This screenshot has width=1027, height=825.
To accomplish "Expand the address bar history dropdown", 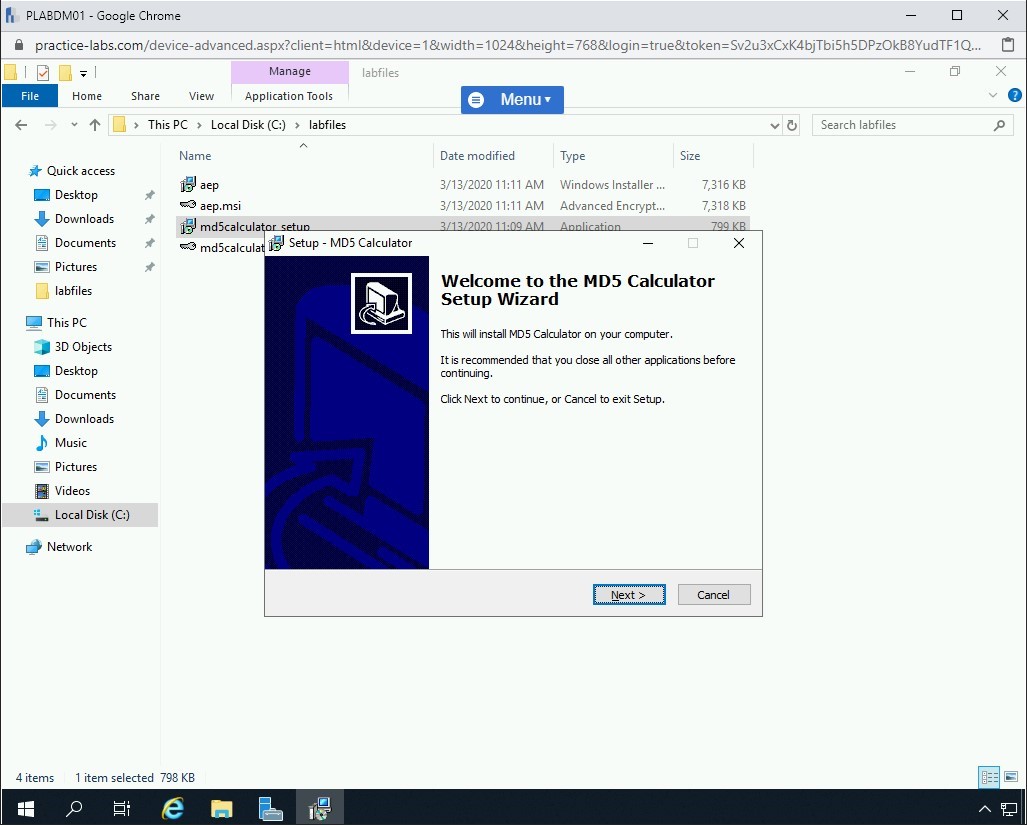I will (x=774, y=125).
